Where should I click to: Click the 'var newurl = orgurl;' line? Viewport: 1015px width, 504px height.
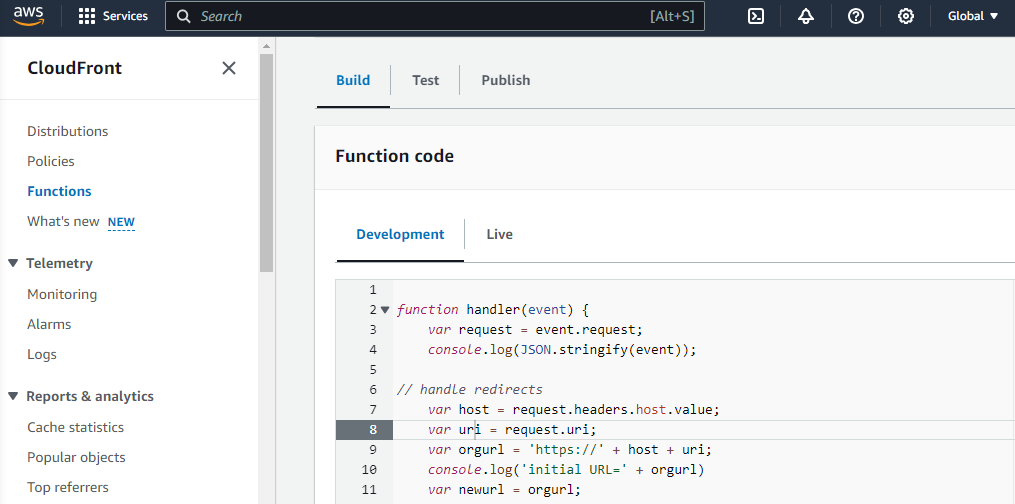tap(504, 489)
